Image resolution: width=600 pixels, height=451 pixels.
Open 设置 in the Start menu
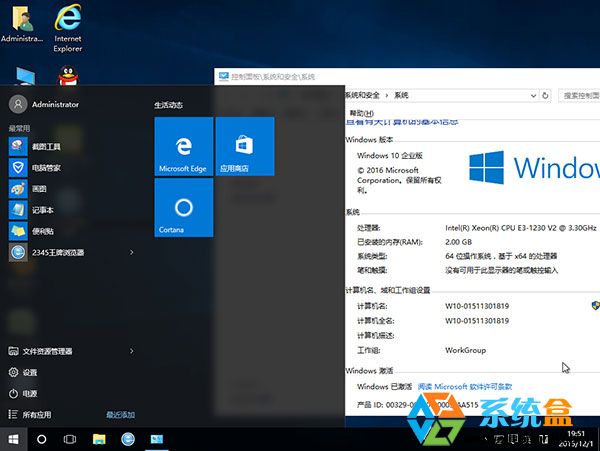tap(23, 372)
